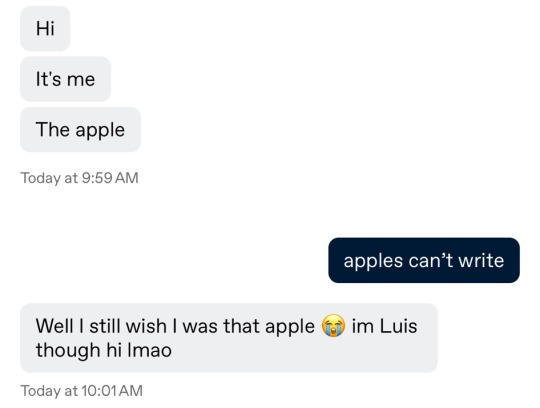This screenshot has height=408, width=540.
Task: Select the dark "apples can't write" reply bubble
Action: coord(424,260)
